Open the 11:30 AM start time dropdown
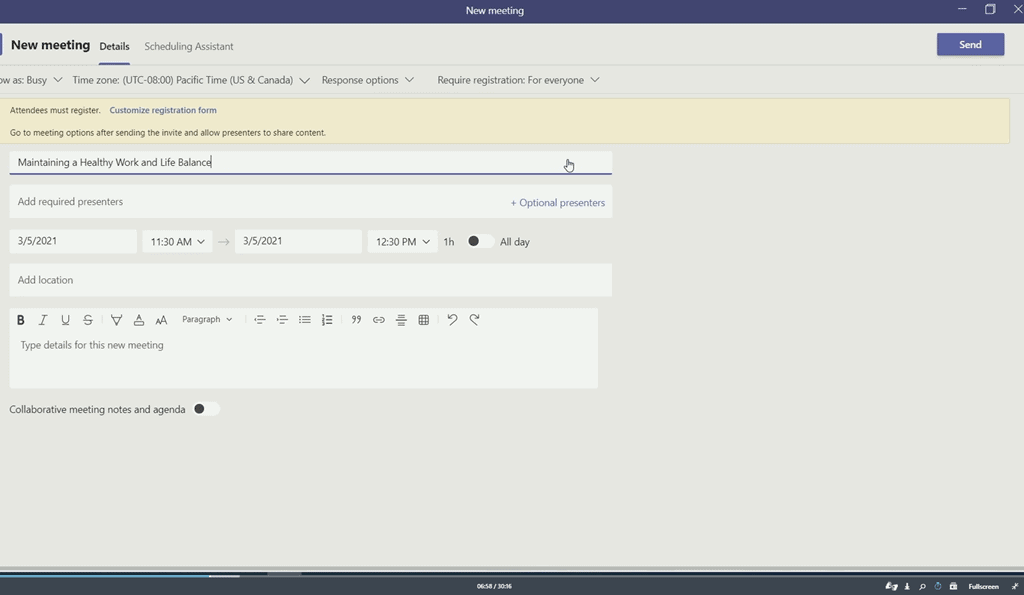1024x595 pixels. click(177, 242)
